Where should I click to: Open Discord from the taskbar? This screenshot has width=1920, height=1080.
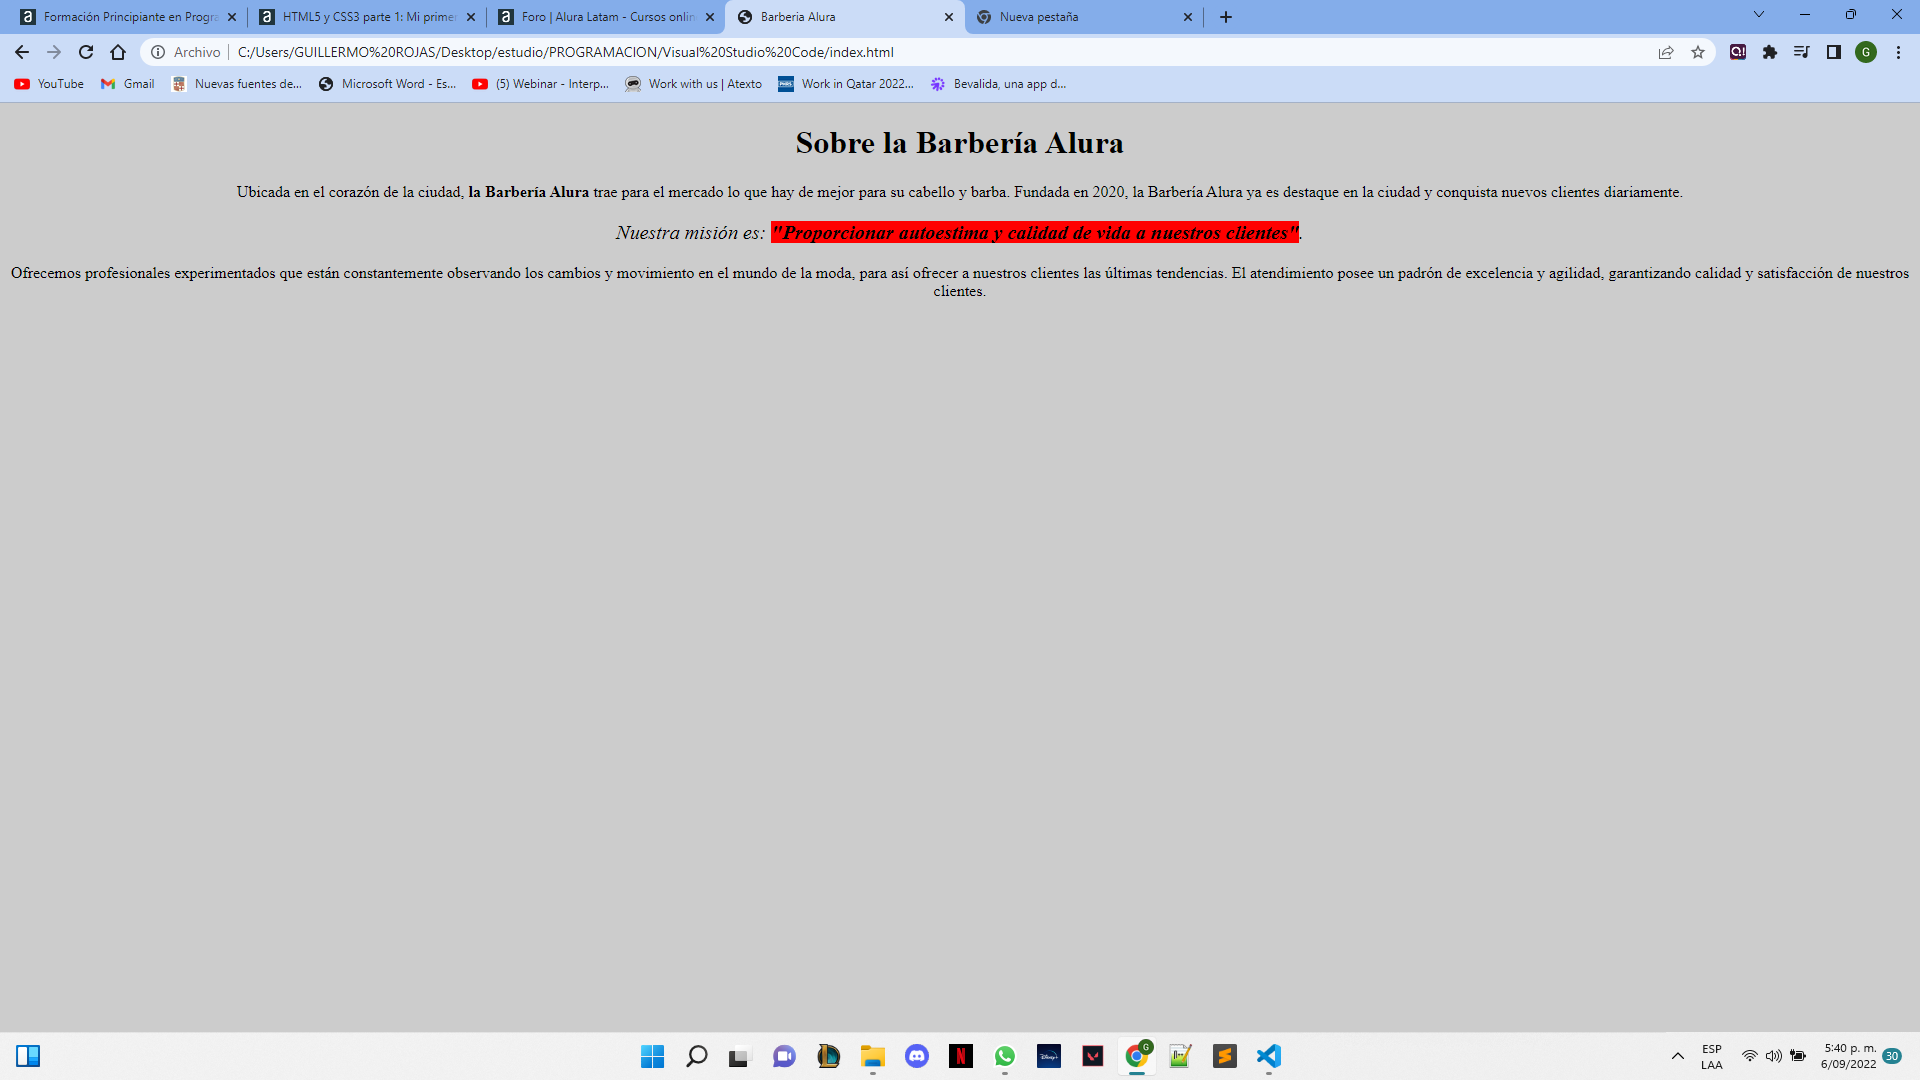click(917, 1056)
